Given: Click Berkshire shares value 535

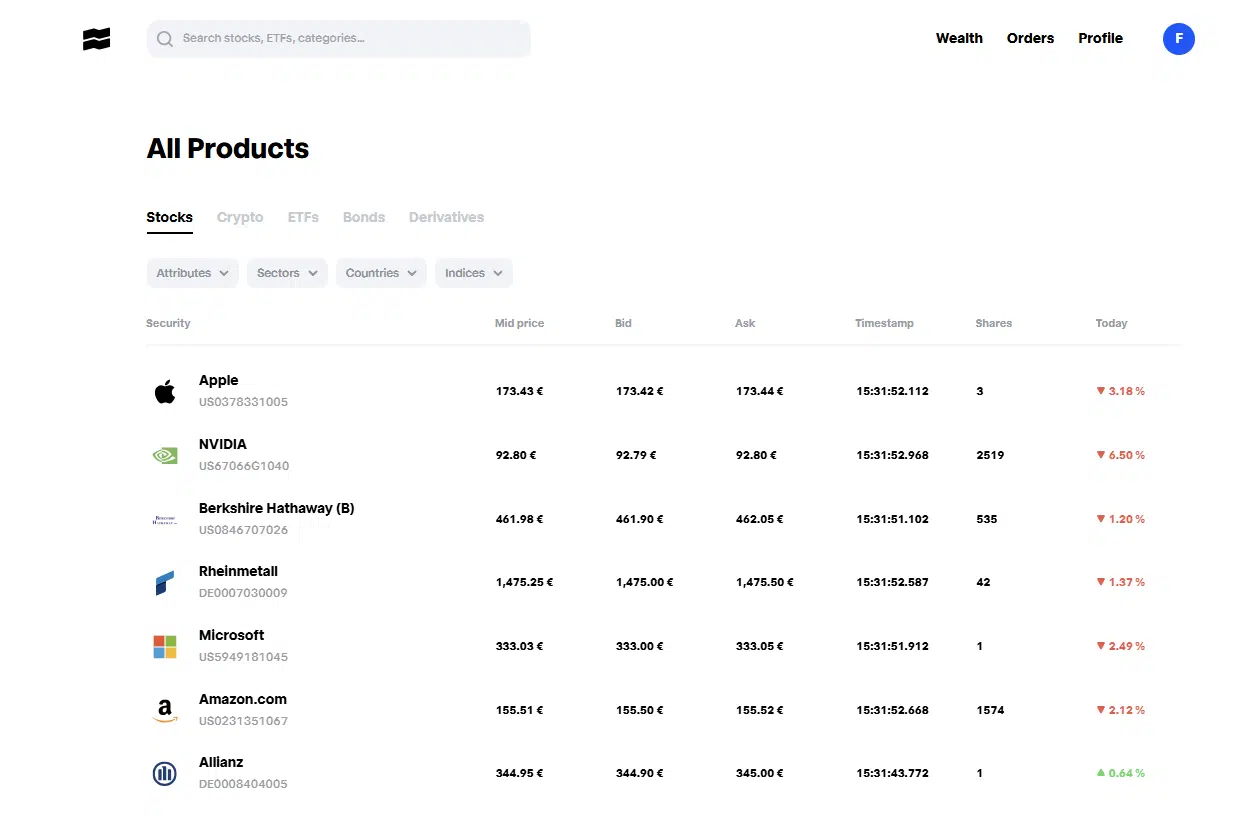Looking at the screenshot, I should tap(987, 519).
